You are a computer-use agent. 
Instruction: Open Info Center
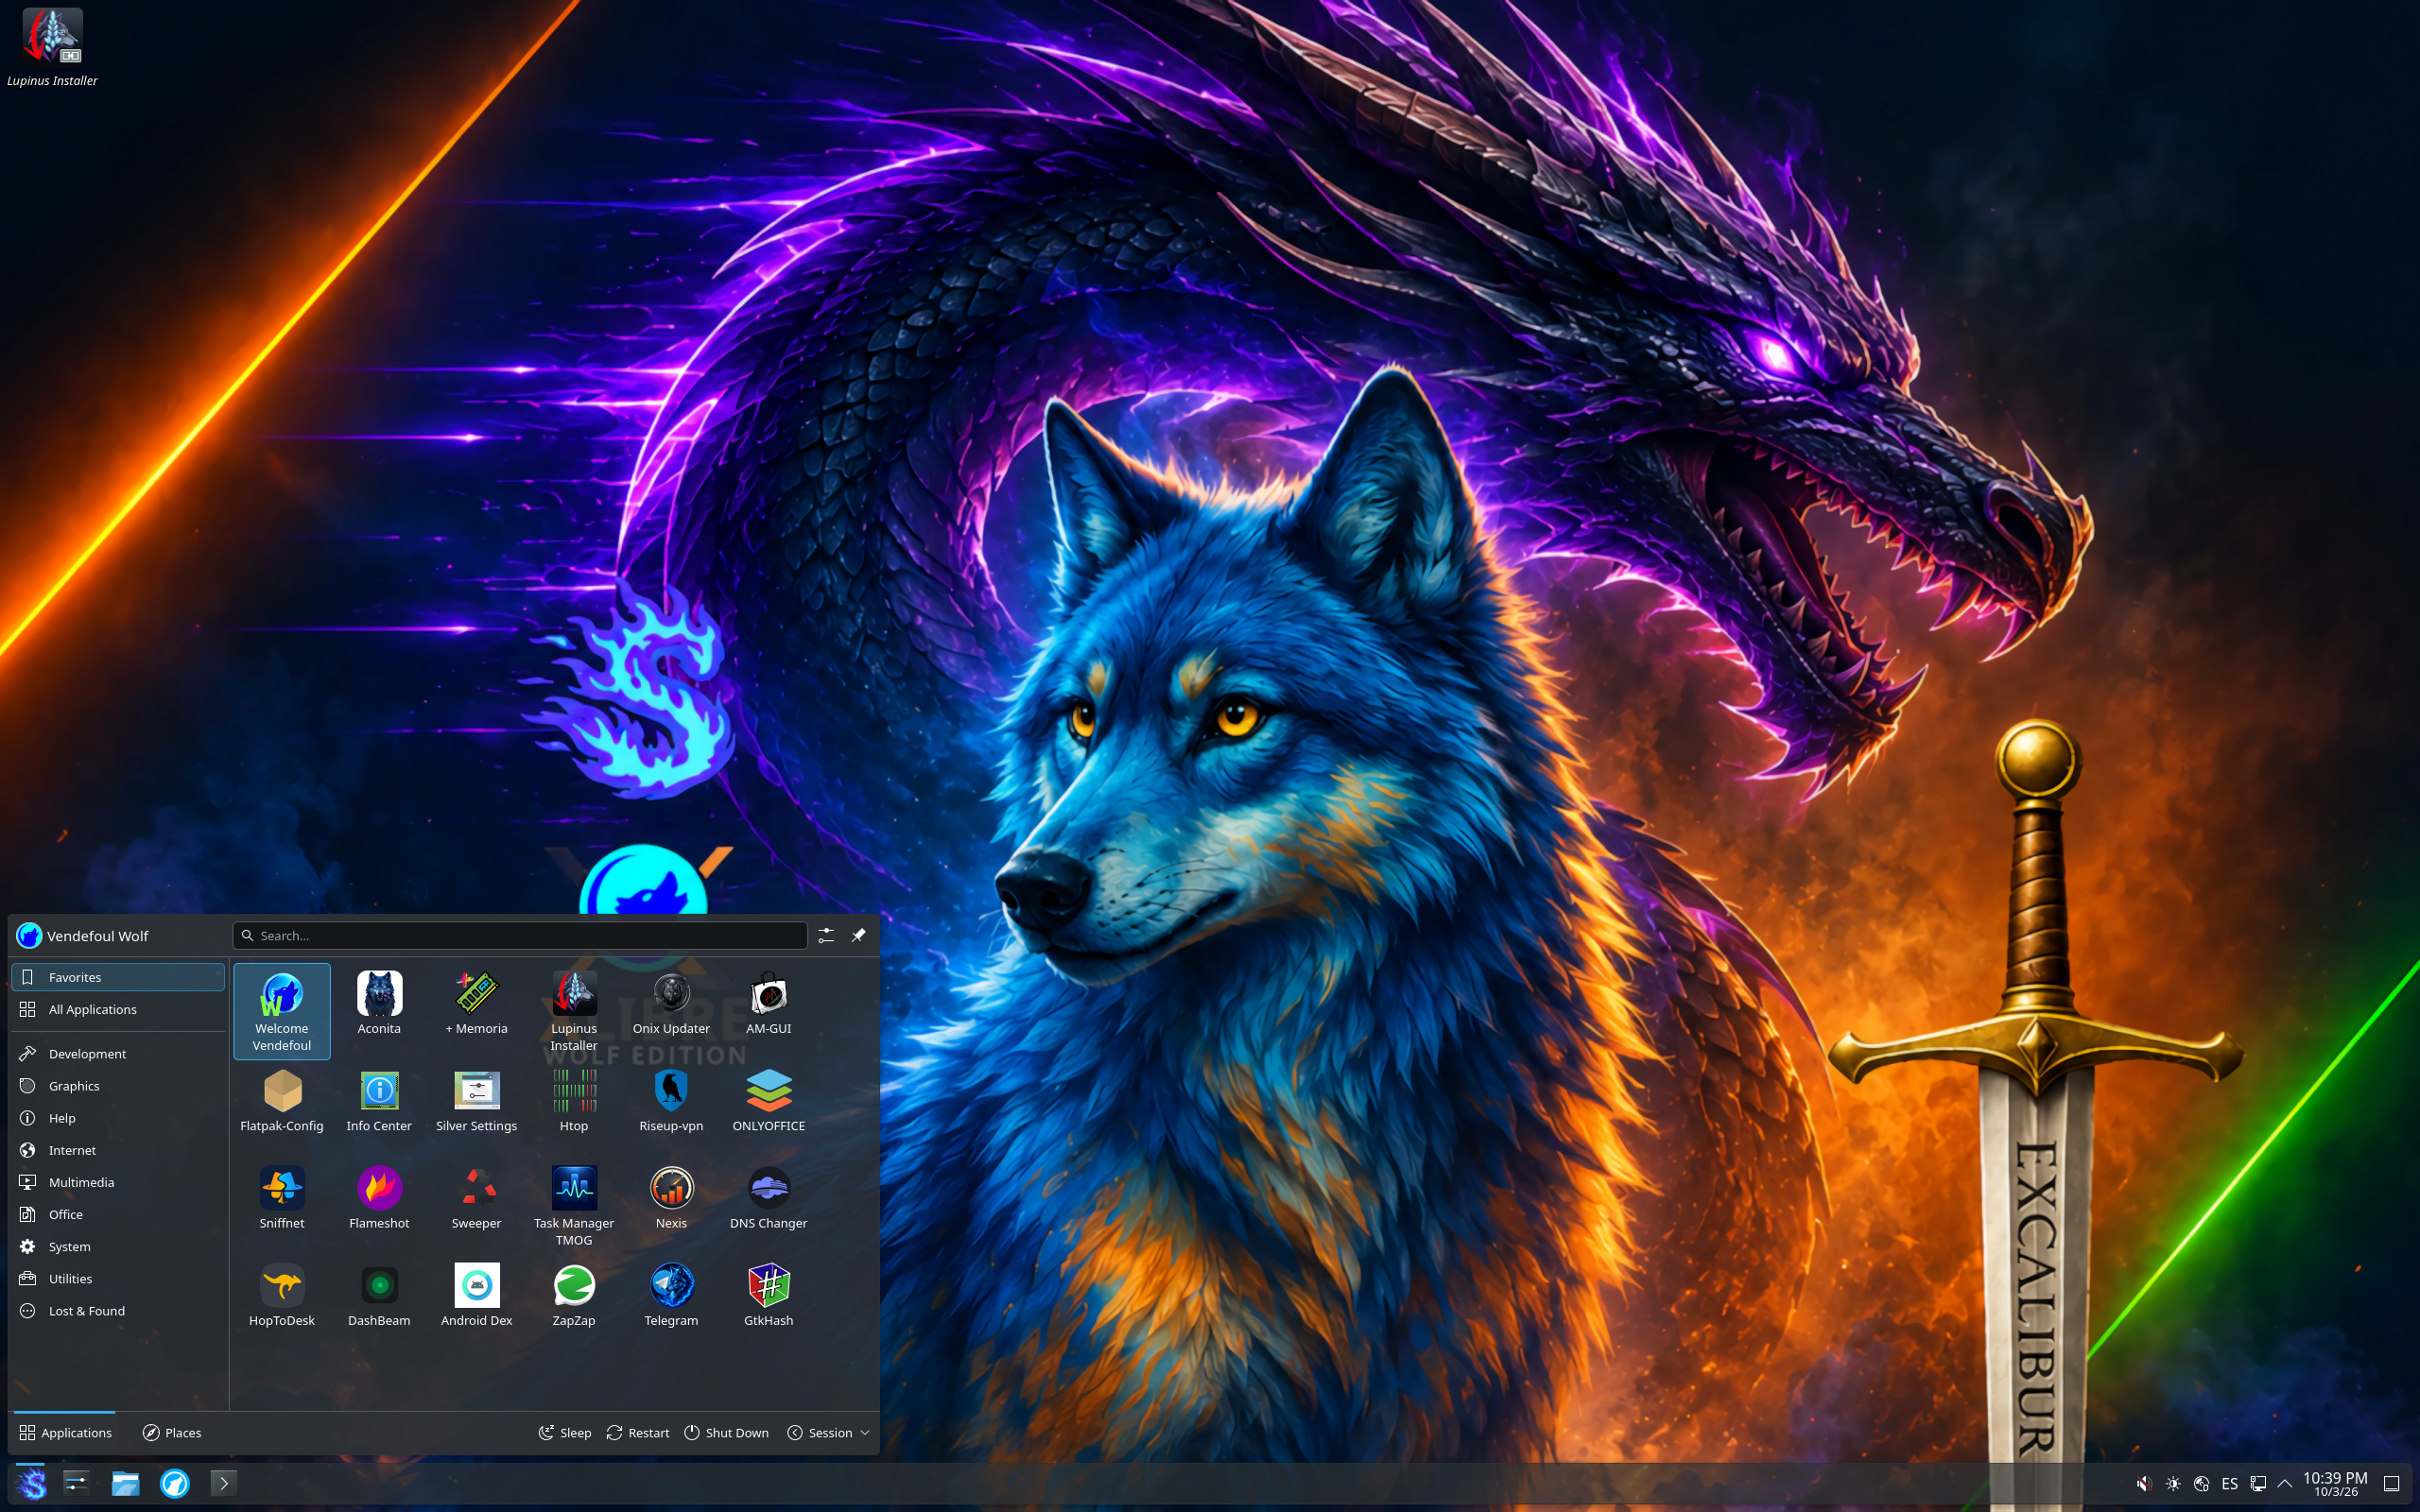coord(379,1100)
